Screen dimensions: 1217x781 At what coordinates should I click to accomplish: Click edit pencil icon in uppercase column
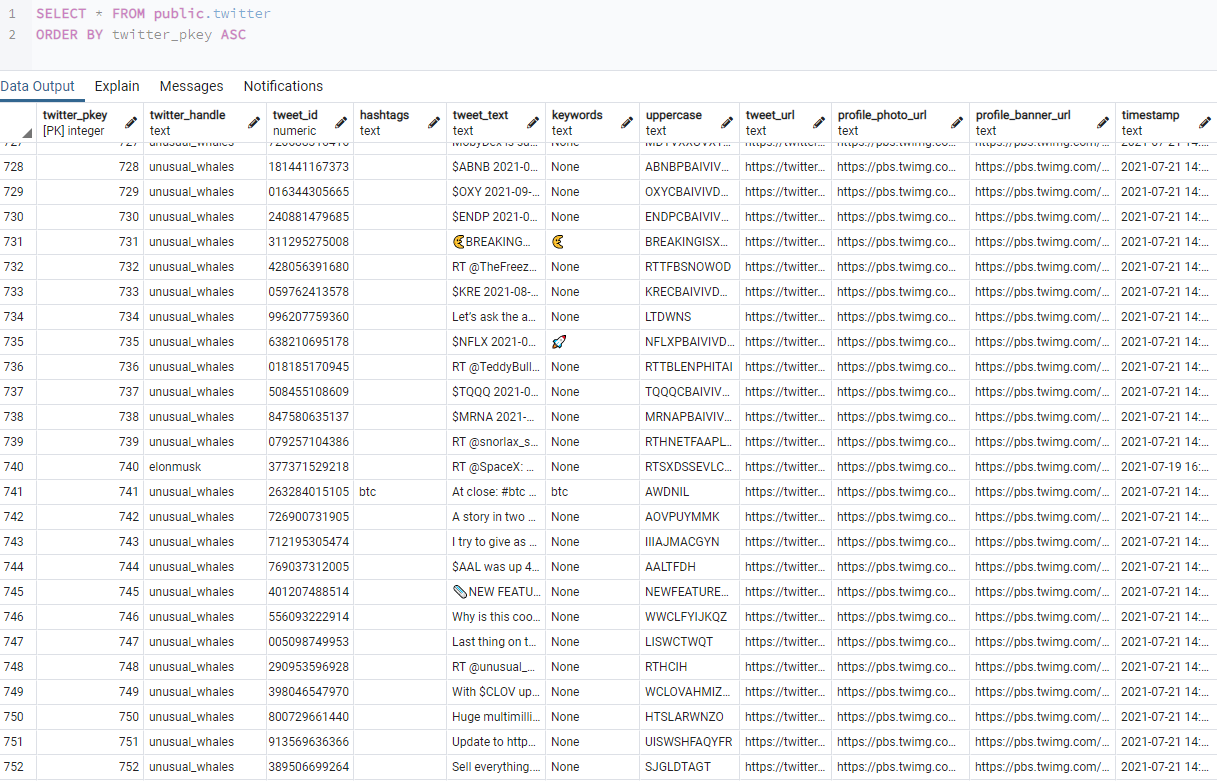point(727,123)
